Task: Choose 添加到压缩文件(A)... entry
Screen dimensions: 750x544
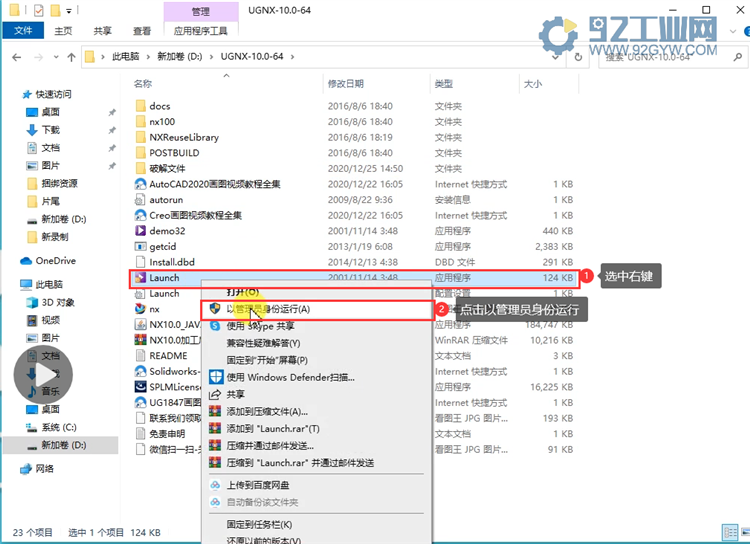Action: pos(317,411)
